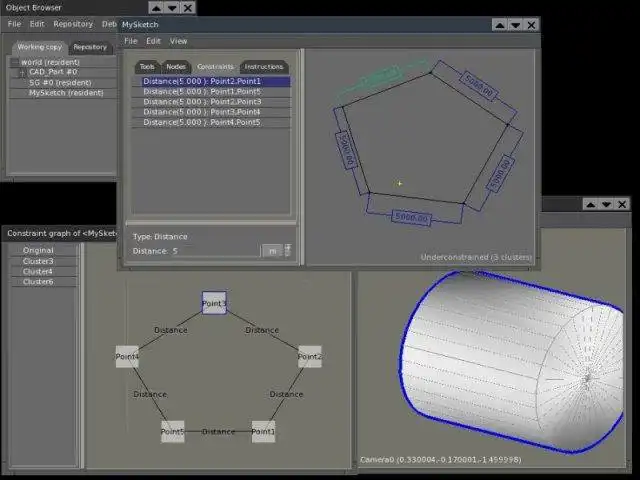Viewport: 640px width, 480px height.
Task: Click the yellow center marker in sketch
Action: [x=399, y=183]
